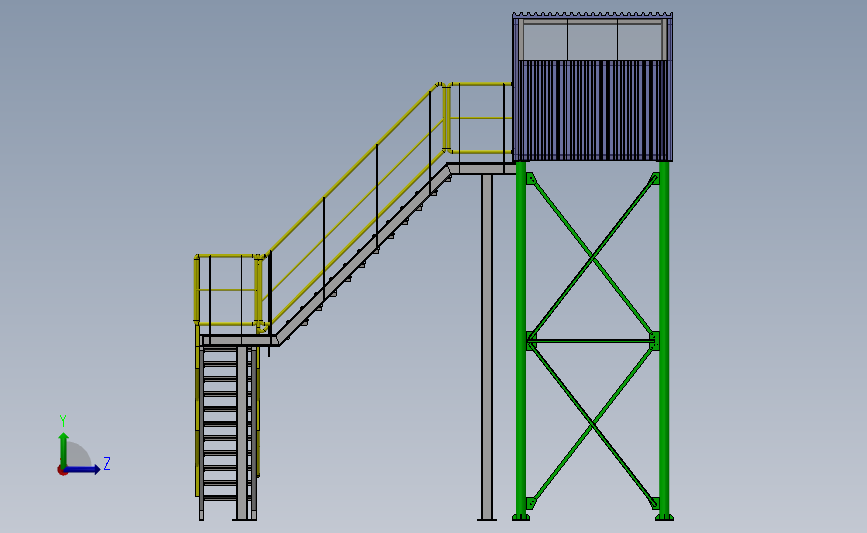Pick the center of the lower green X-bracing
Viewport: 867px width, 533px height.
click(x=592, y=425)
